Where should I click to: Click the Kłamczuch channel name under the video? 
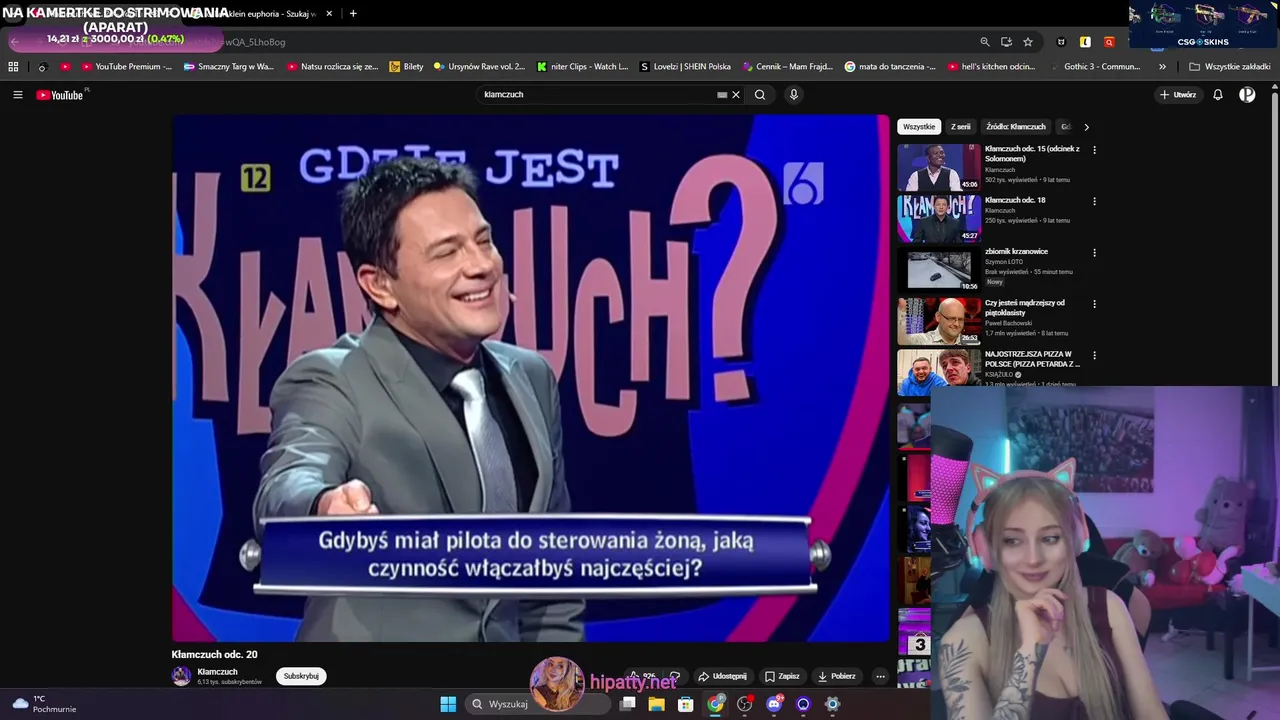[218, 672]
